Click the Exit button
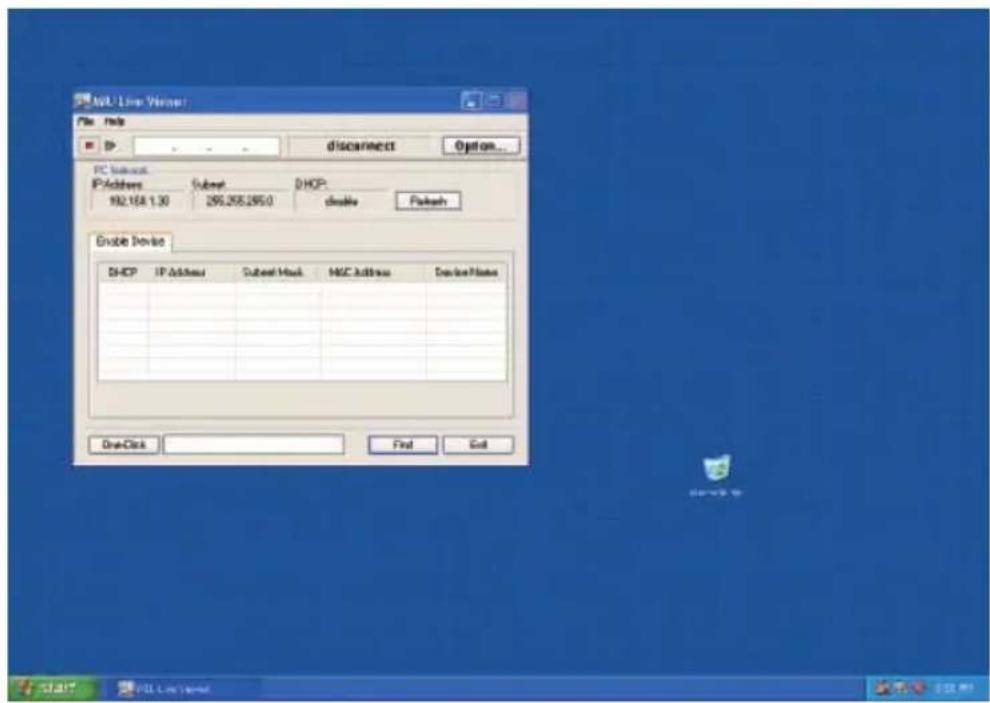The height and width of the screenshot is (703, 990). 478,445
